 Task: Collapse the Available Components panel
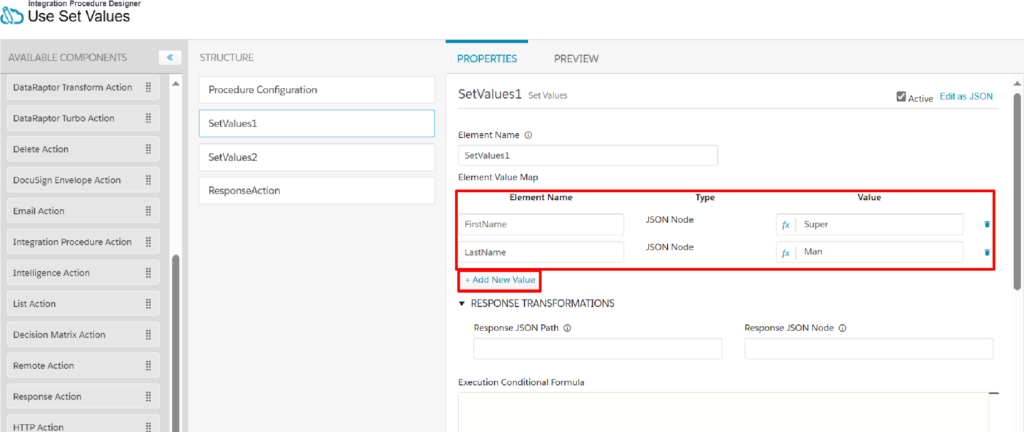[x=170, y=57]
